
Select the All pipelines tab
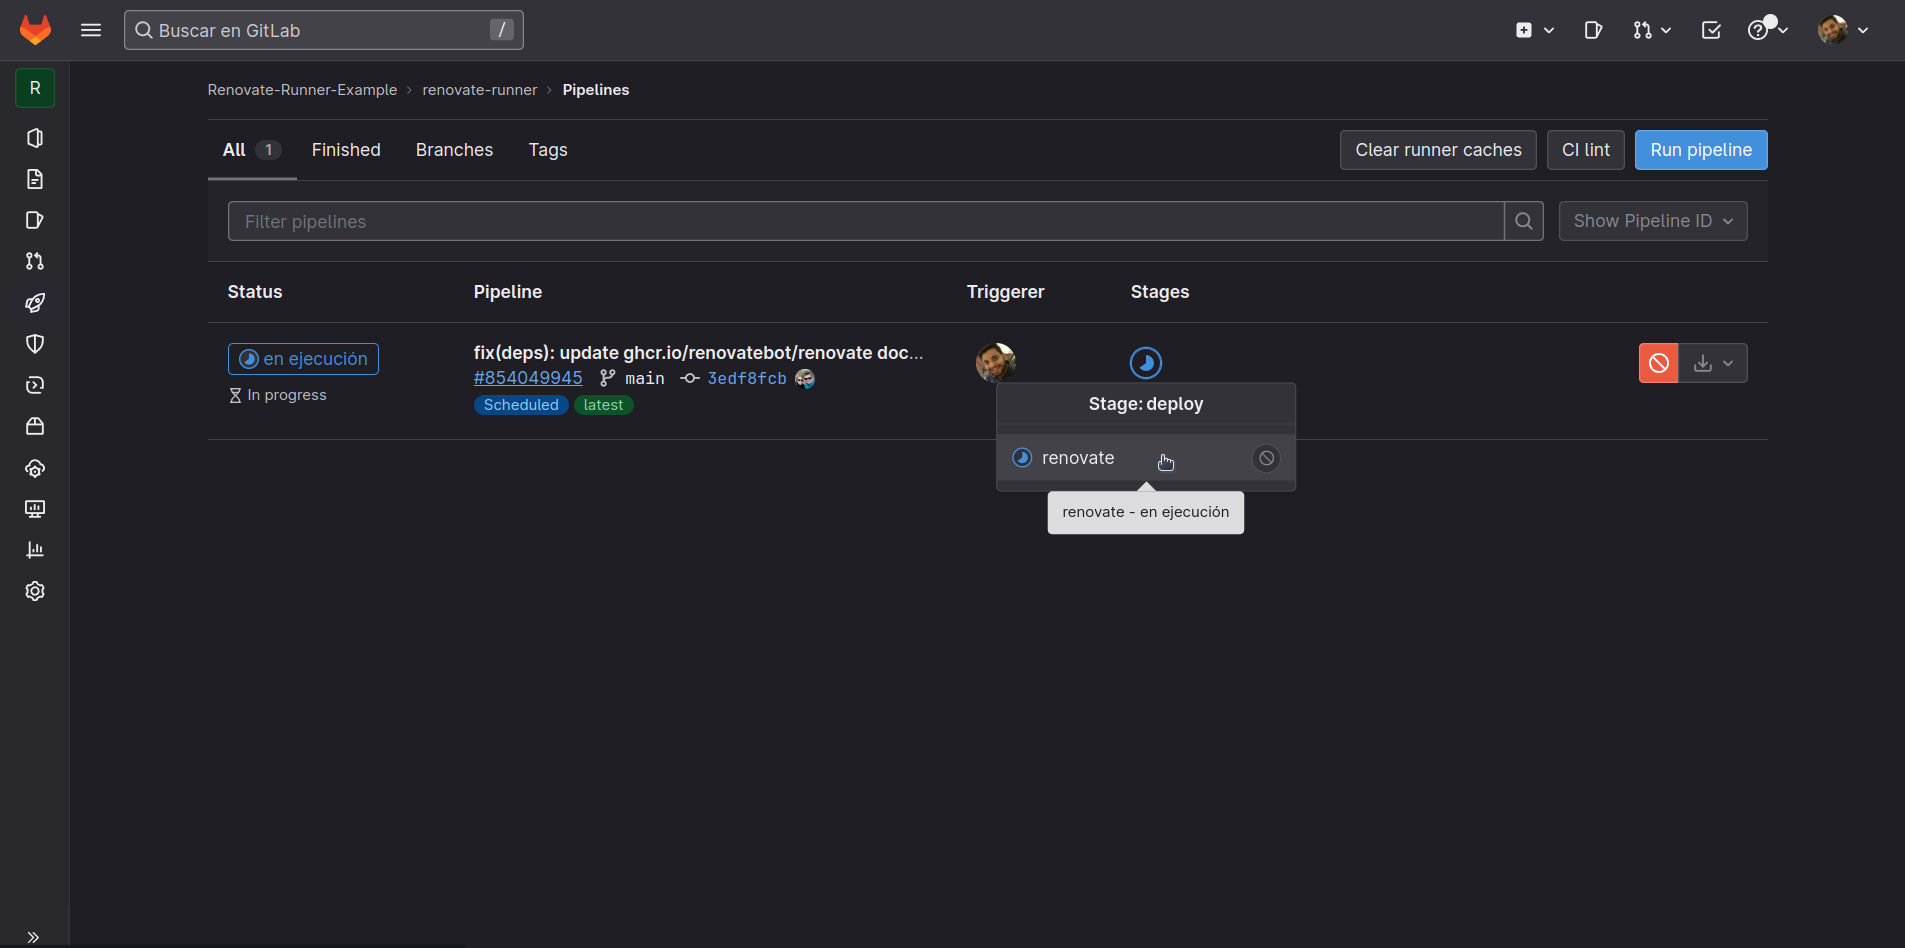252,150
